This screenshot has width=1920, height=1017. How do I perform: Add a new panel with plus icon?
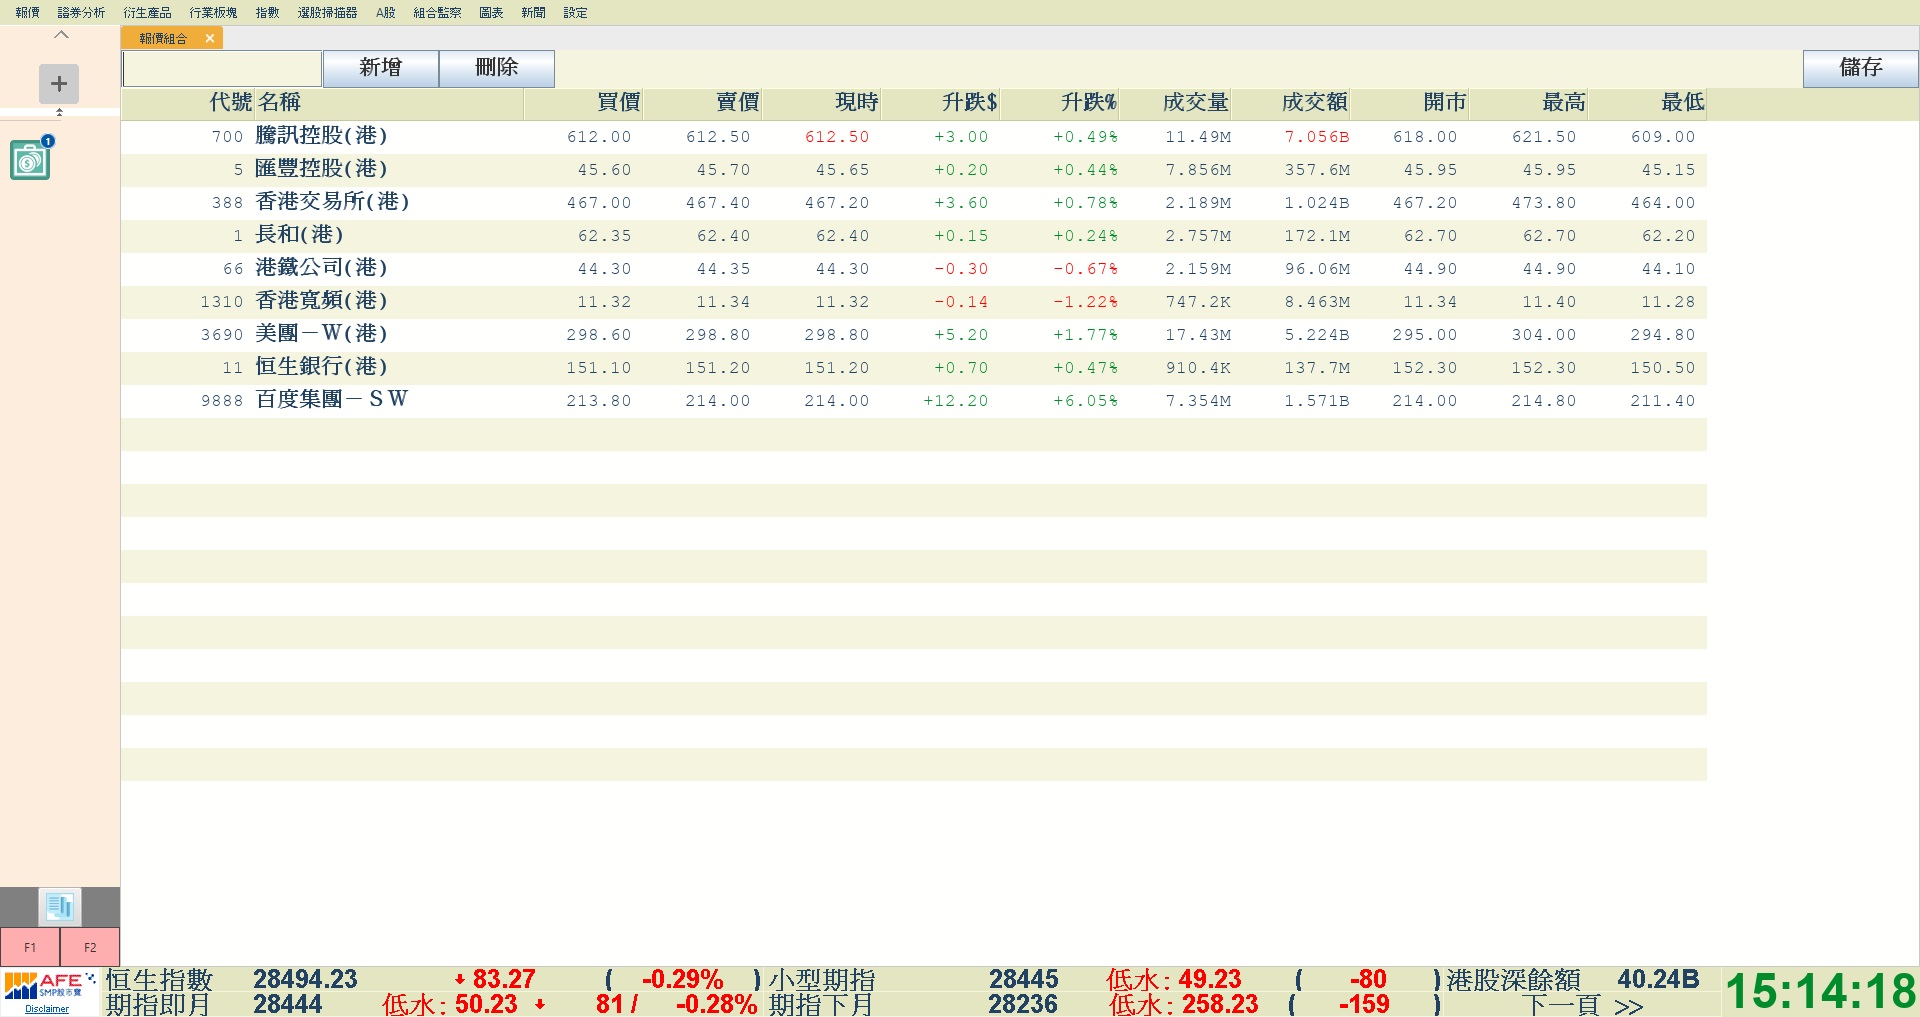click(x=59, y=84)
